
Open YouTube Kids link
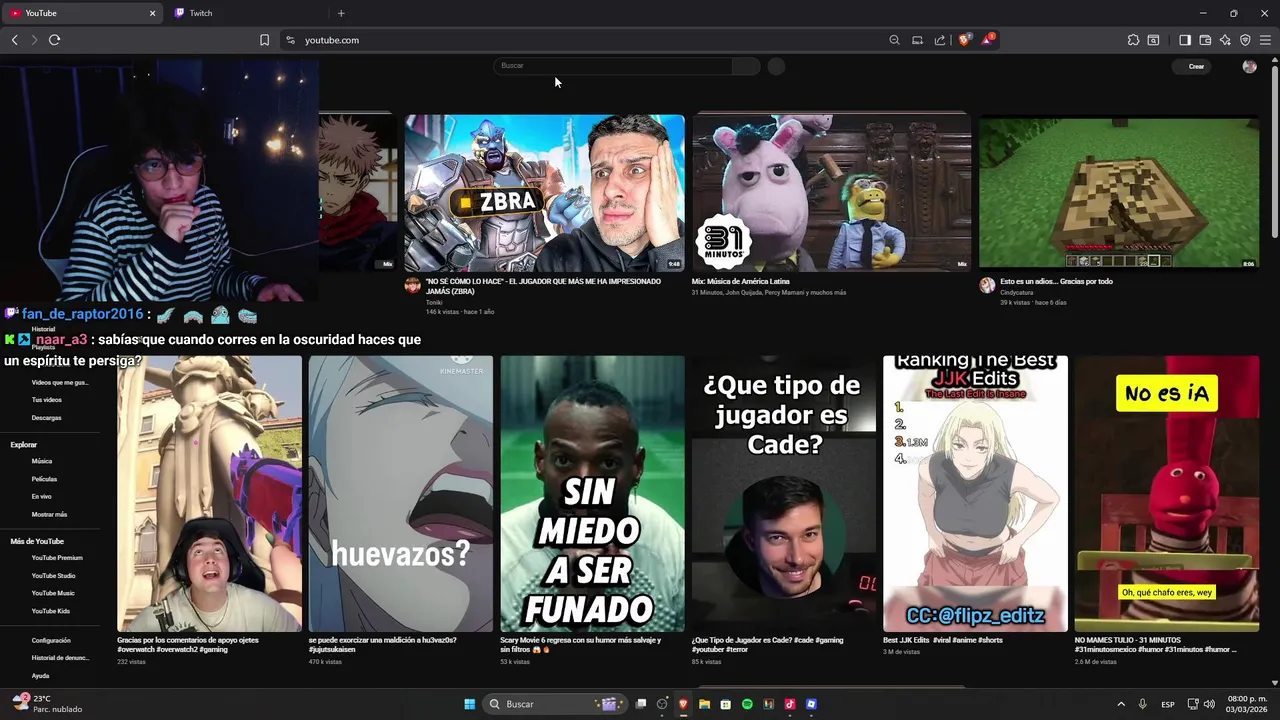tap(51, 611)
